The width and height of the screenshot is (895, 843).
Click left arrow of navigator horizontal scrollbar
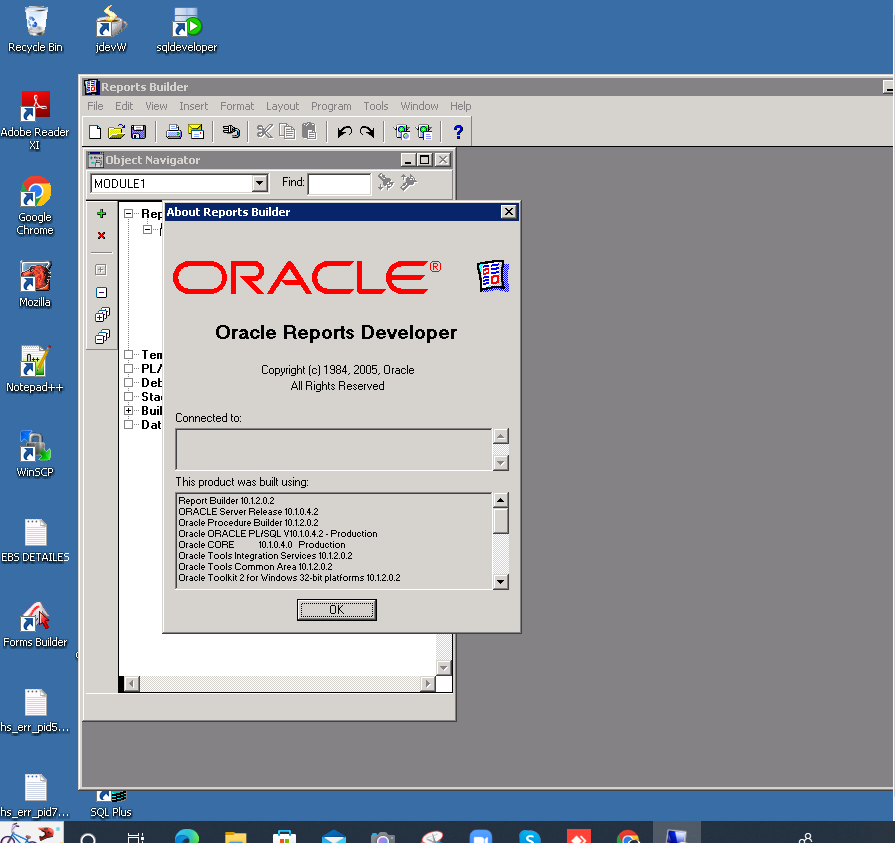[132, 683]
